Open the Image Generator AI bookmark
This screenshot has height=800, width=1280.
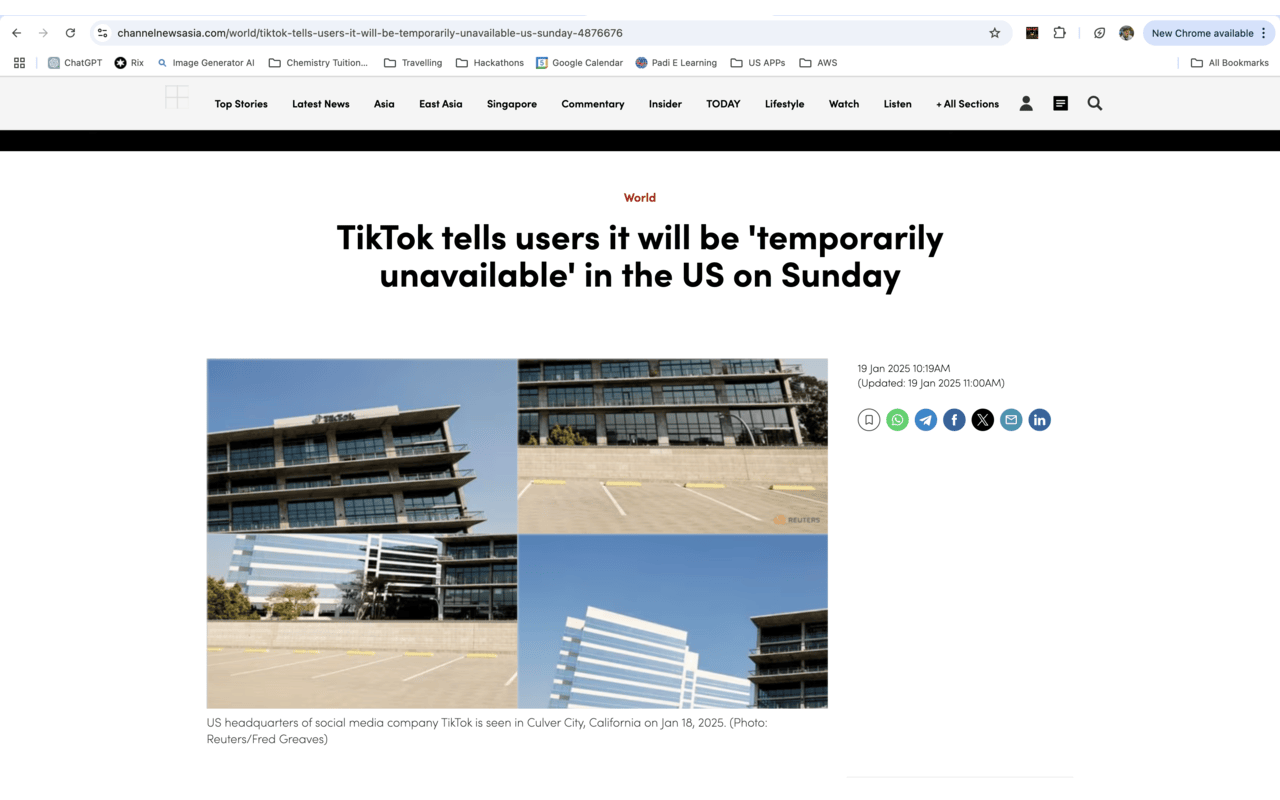205,62
